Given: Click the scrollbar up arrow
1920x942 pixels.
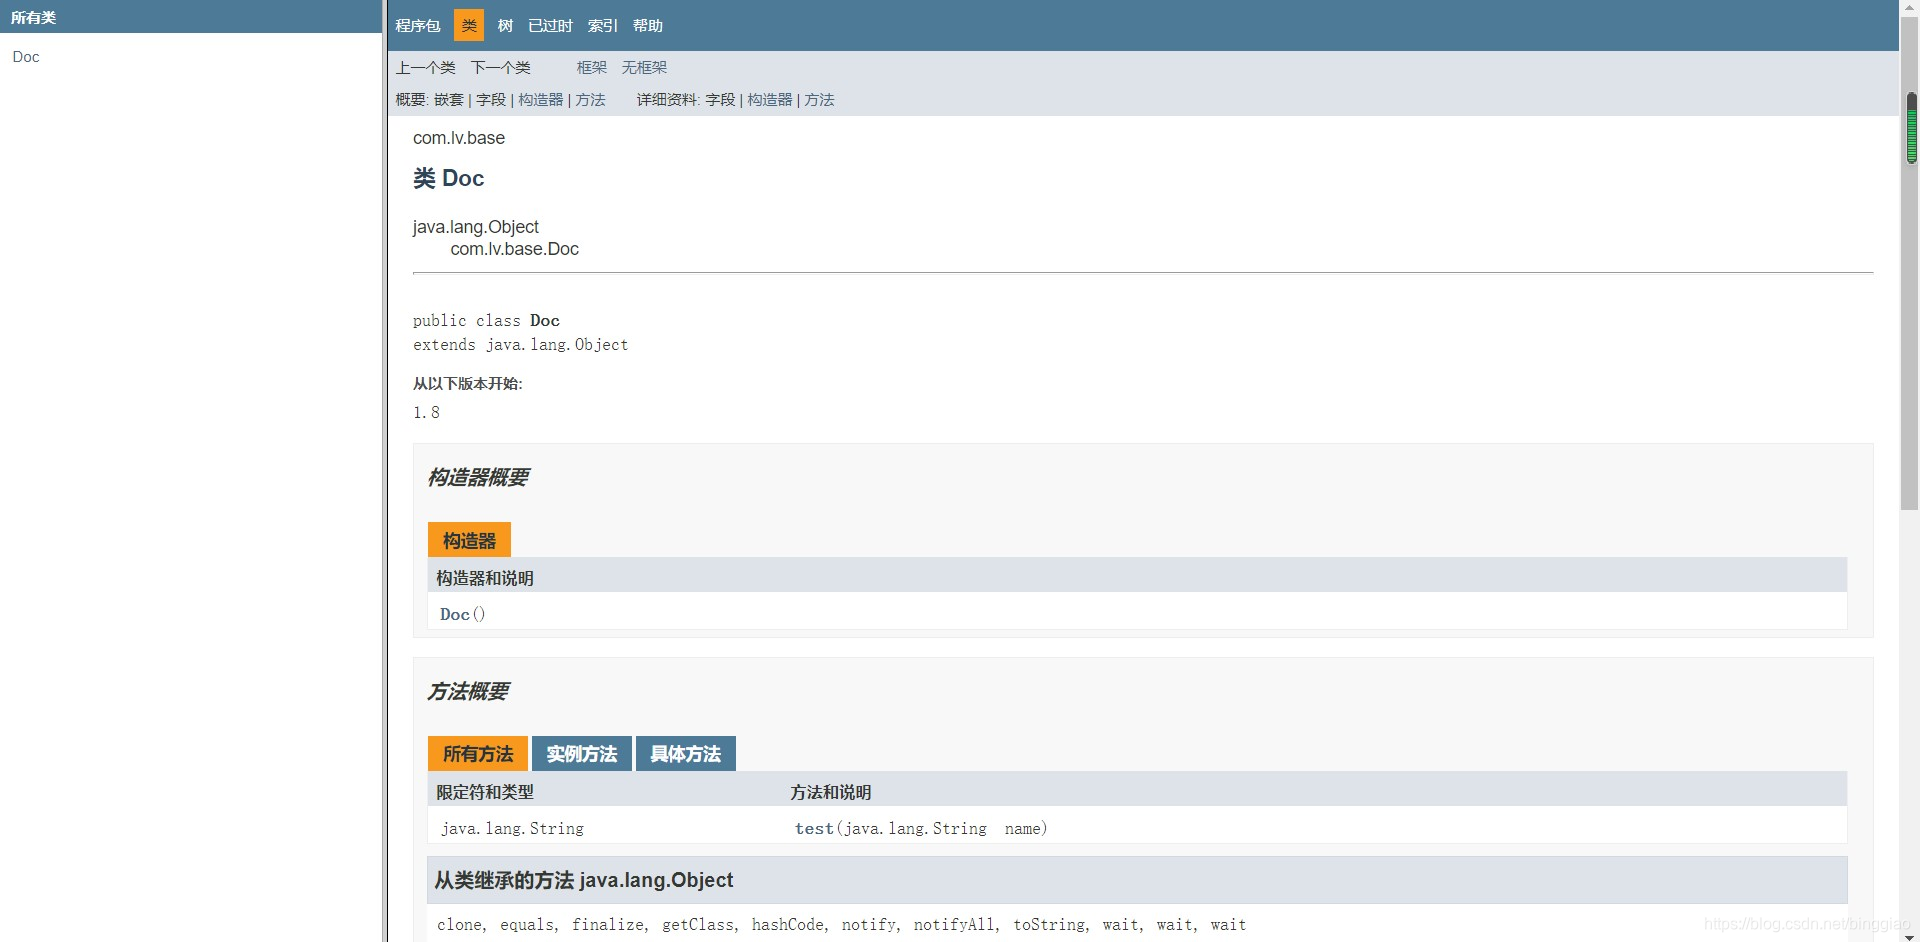Looking at the screenshot, I should tap(1910, 7).
